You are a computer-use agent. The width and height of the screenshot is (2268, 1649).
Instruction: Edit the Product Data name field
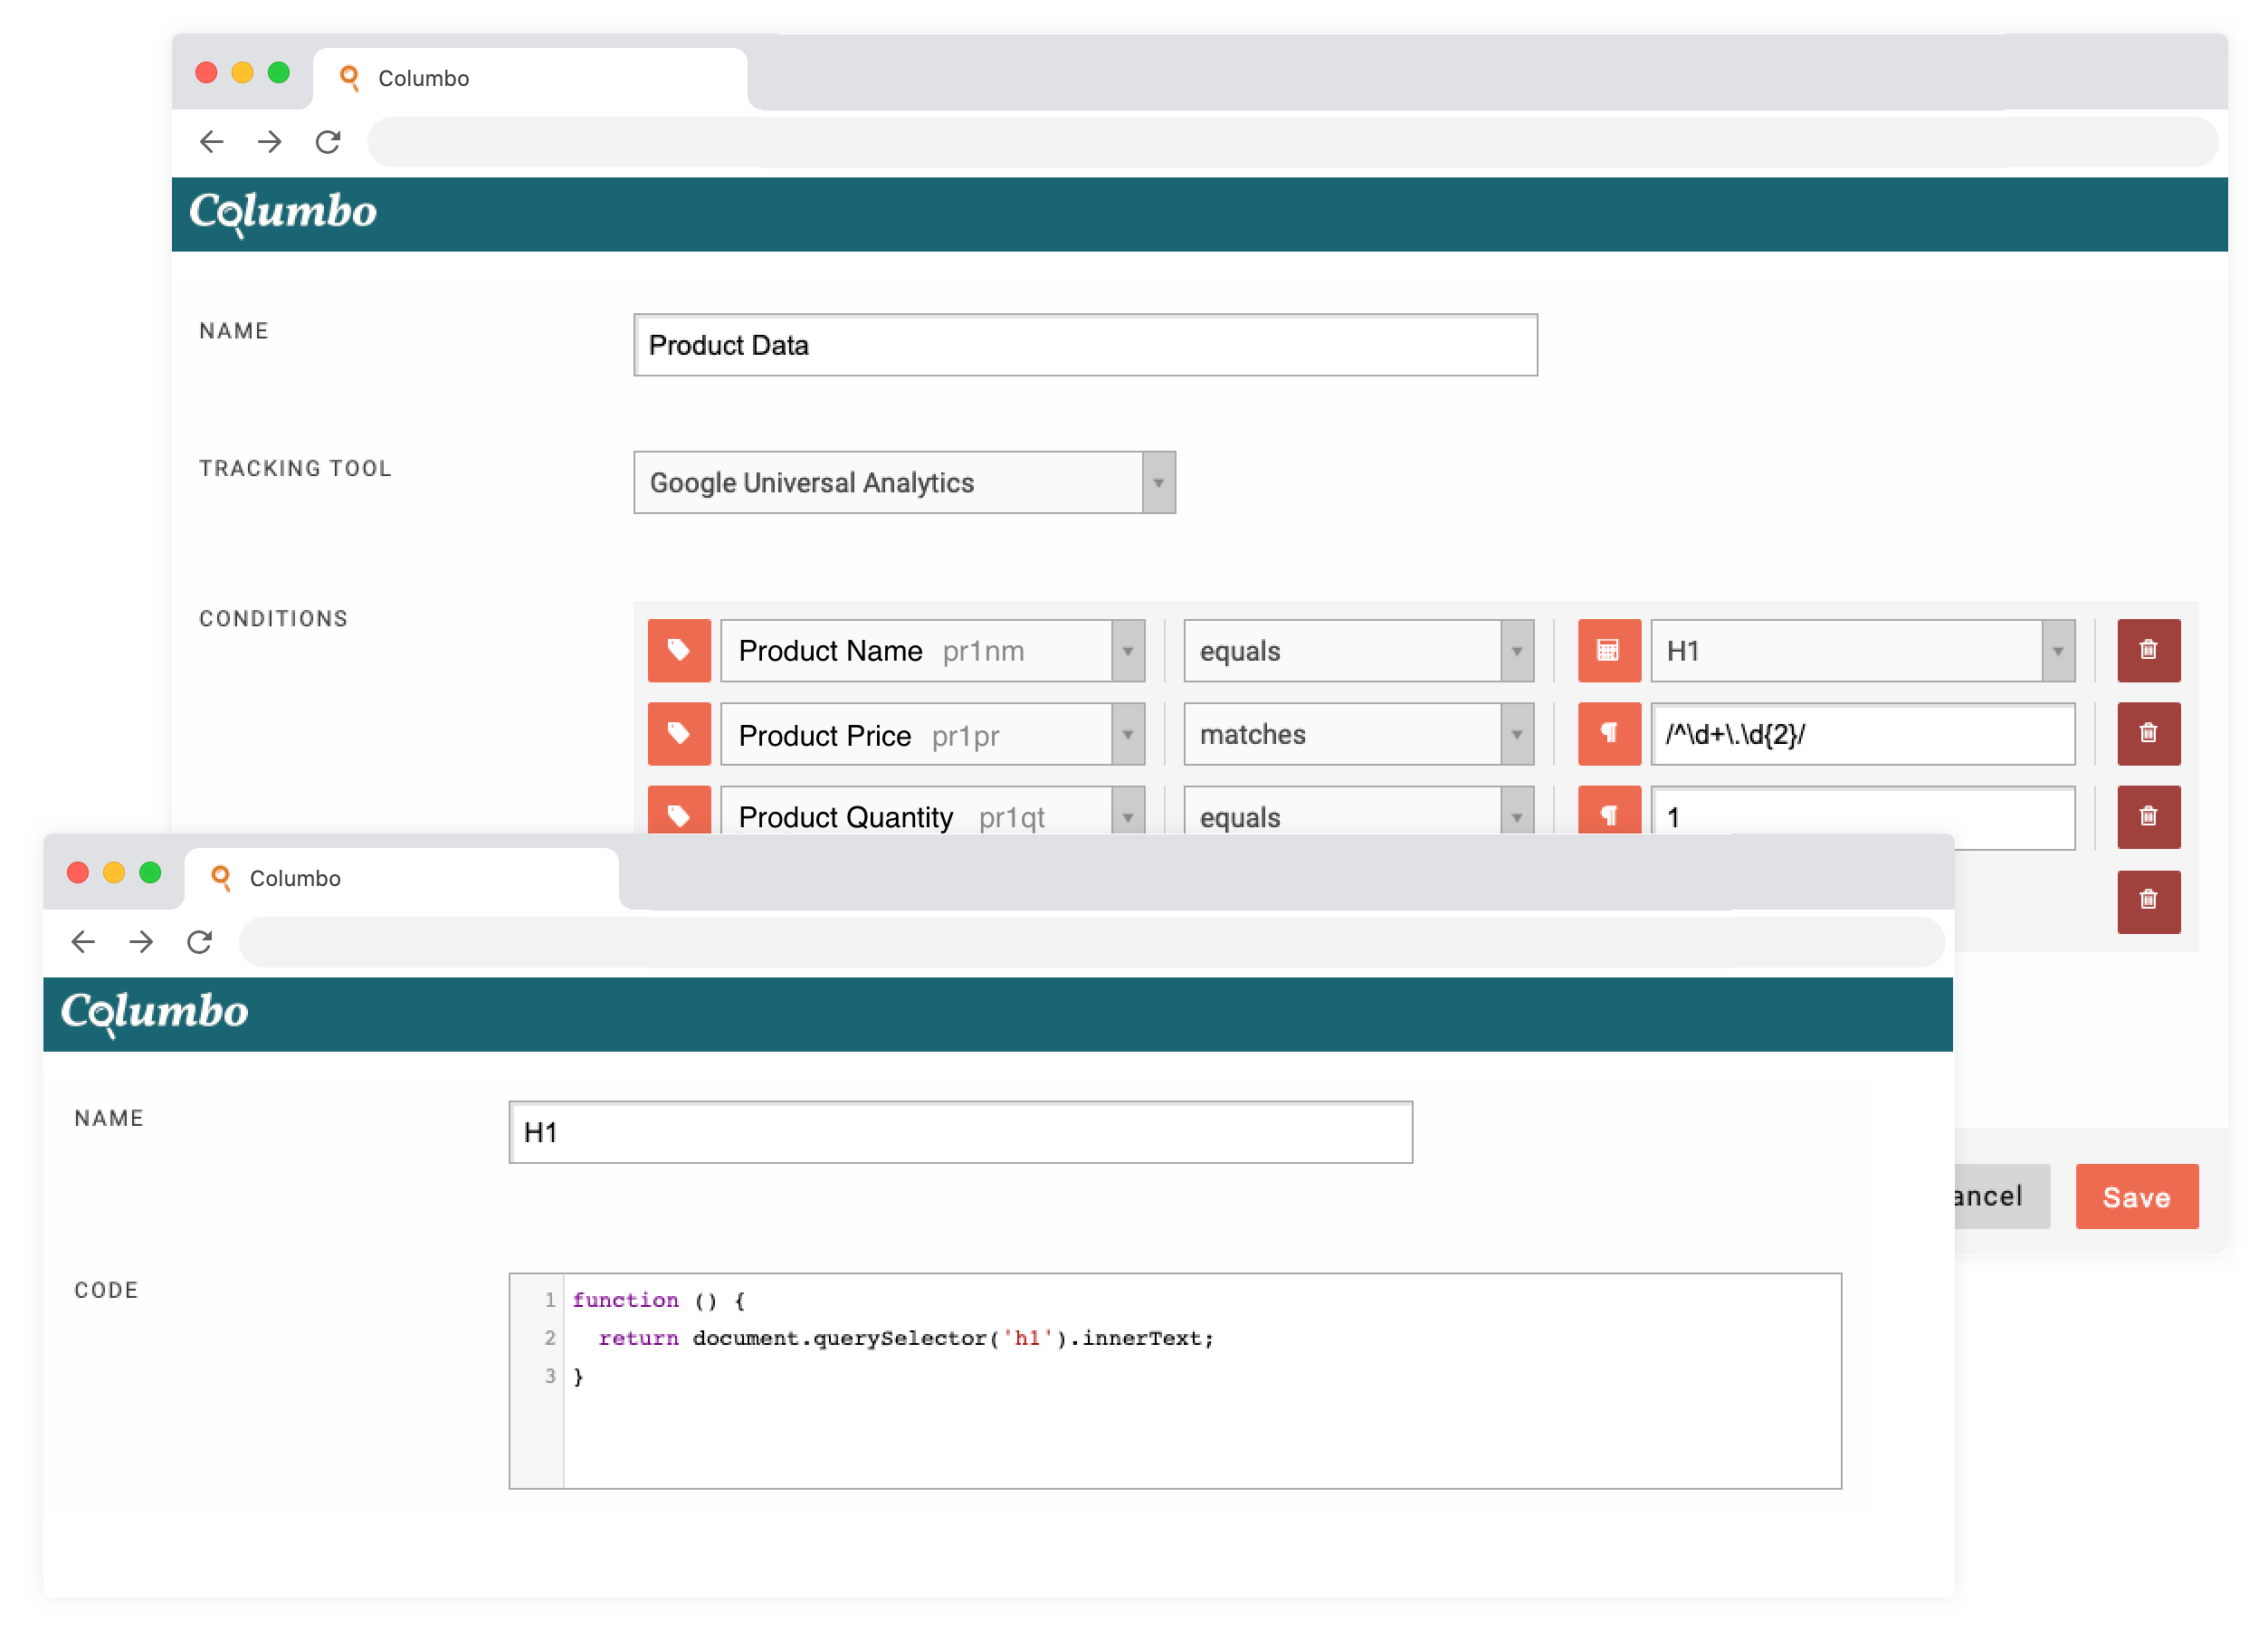pyautogui.click(x=1085, y=346)
